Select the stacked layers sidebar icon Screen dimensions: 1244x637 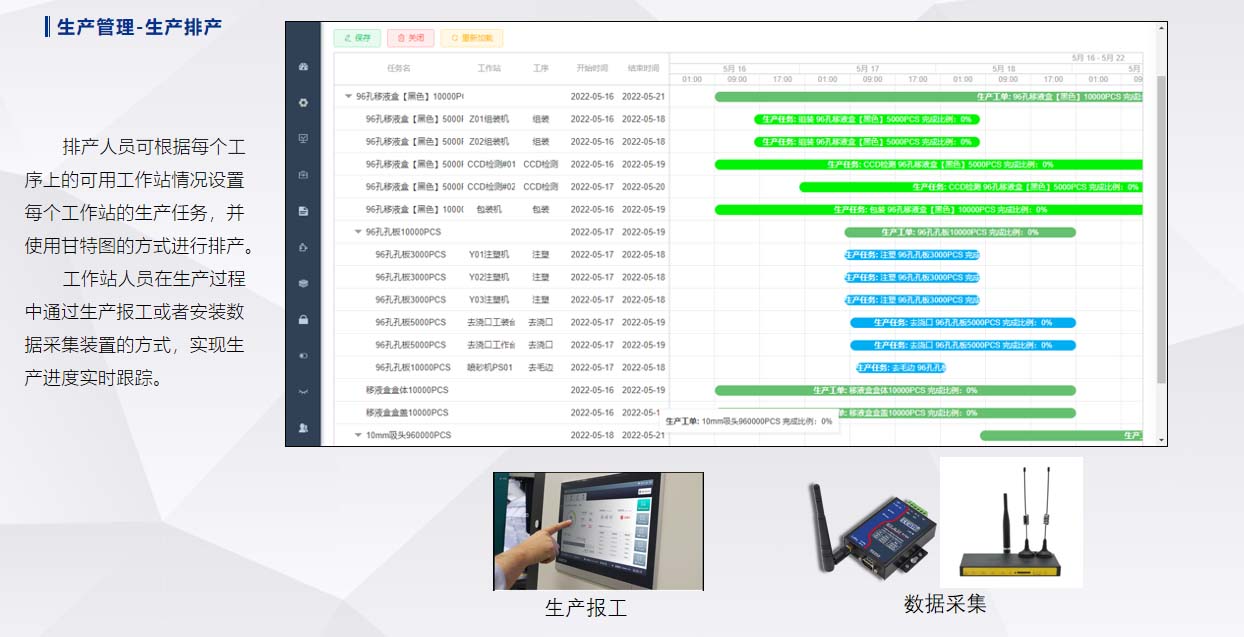303,283
